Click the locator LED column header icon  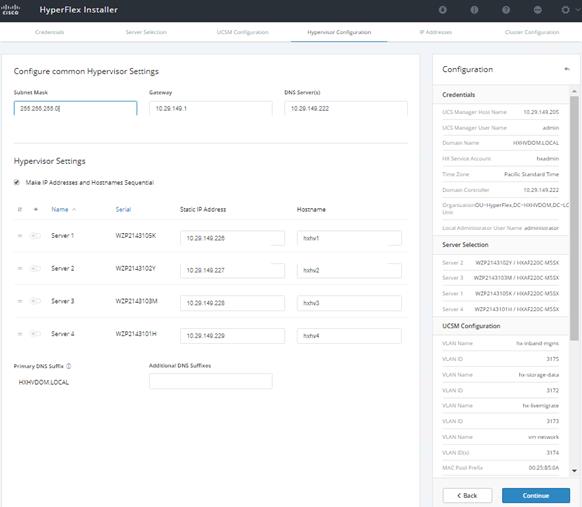36,209
